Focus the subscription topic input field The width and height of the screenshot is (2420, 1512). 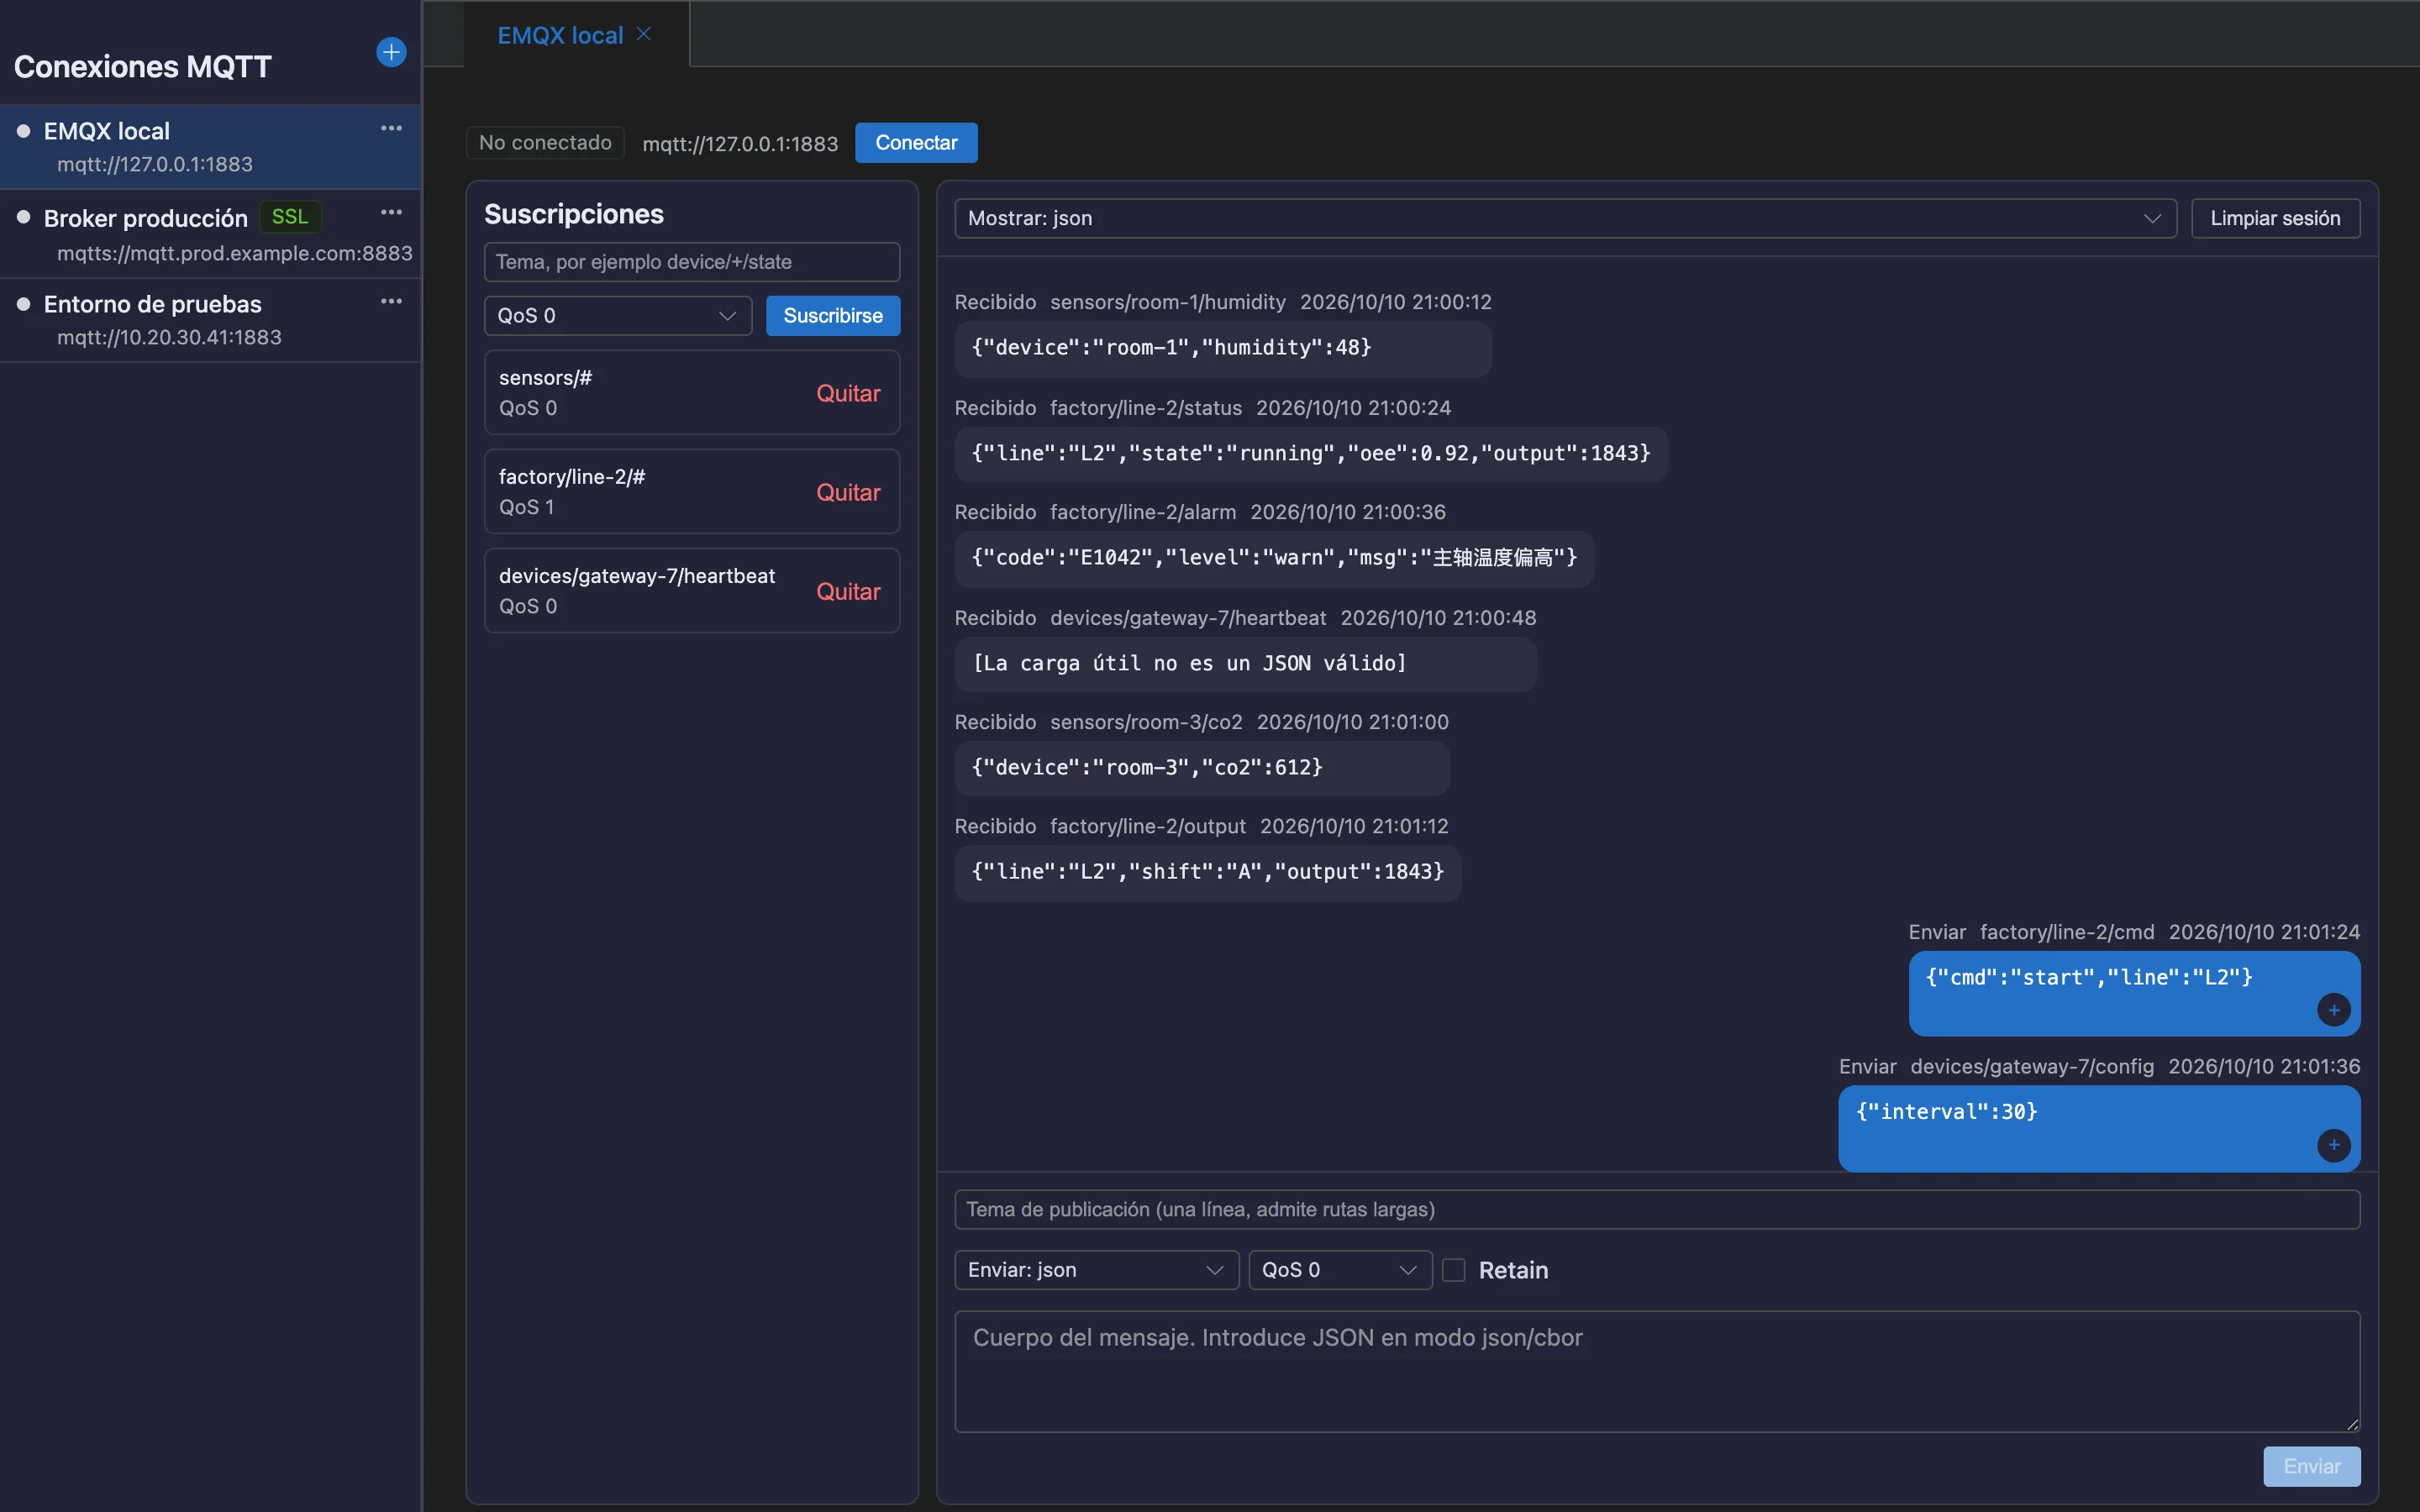692,262
